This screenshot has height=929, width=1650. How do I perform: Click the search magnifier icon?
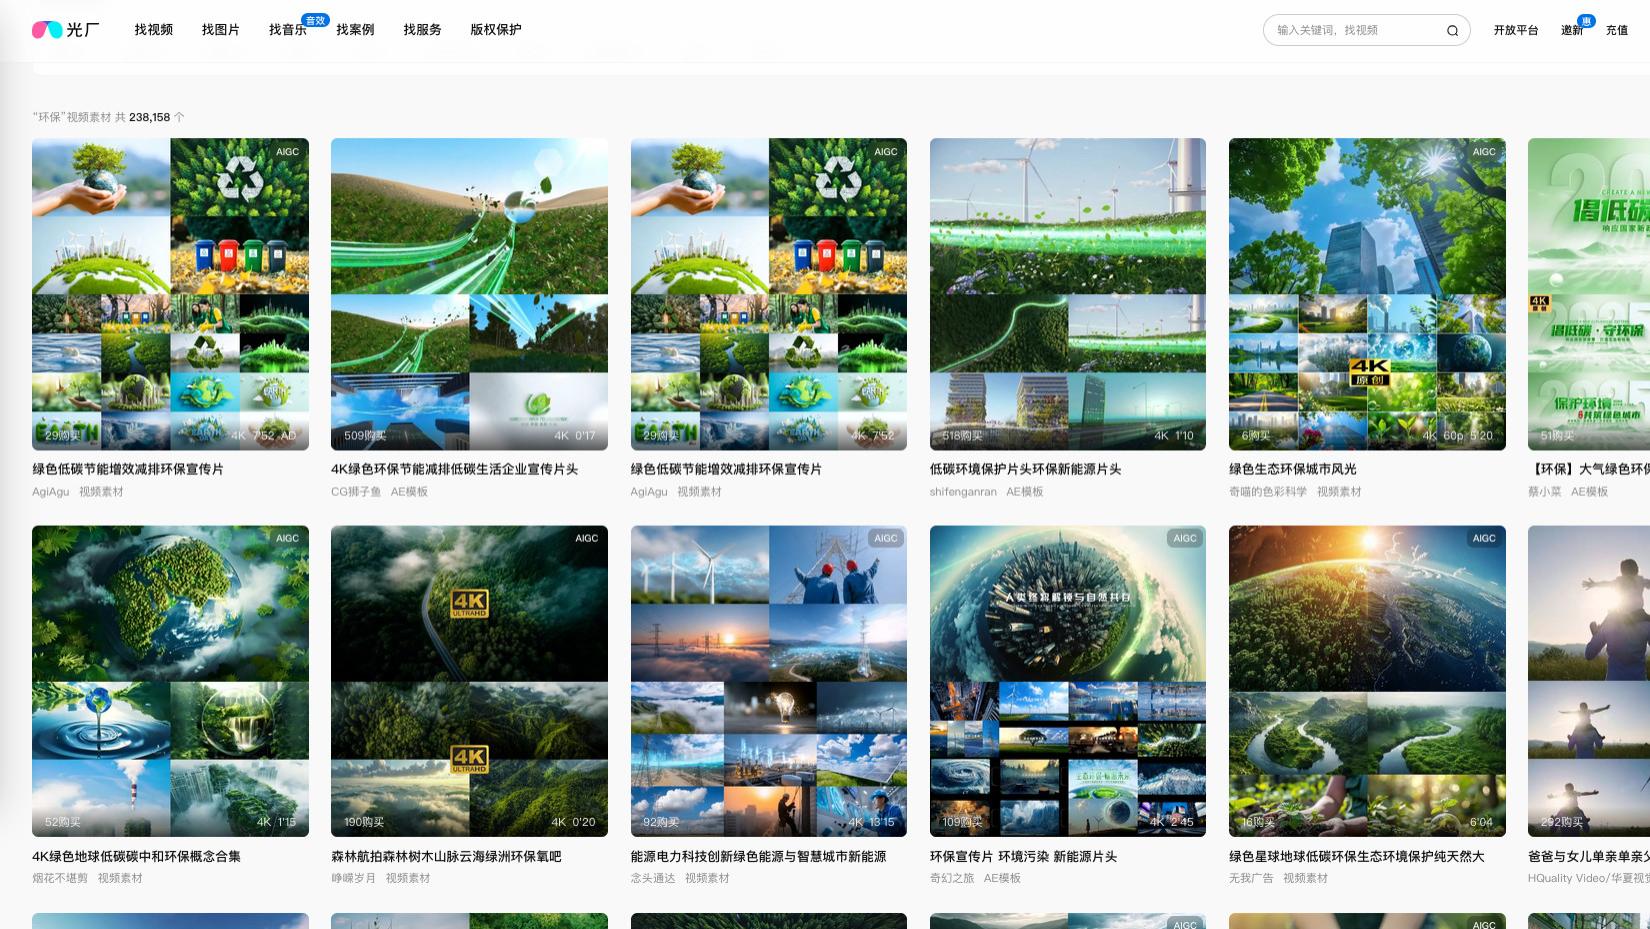[x=1452, y=30]
